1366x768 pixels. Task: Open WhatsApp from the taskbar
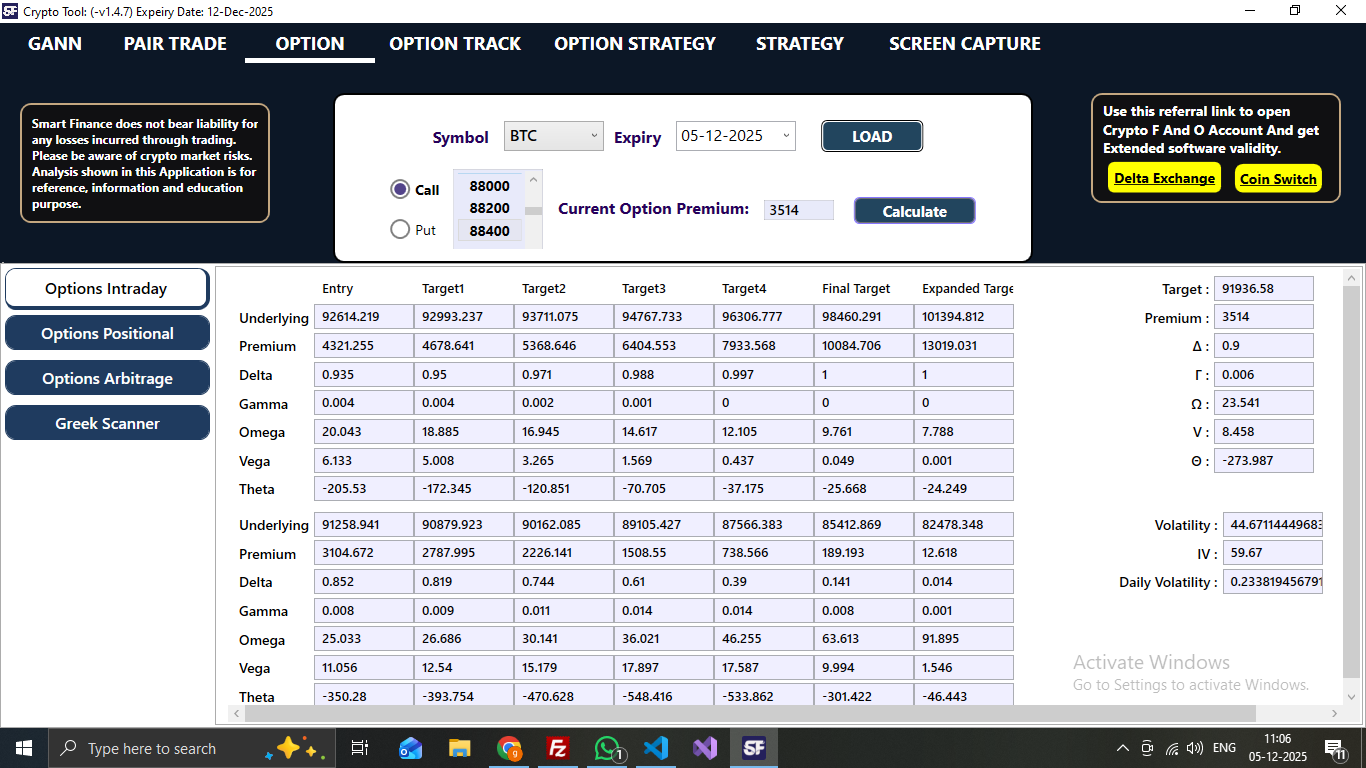point(607,747)
